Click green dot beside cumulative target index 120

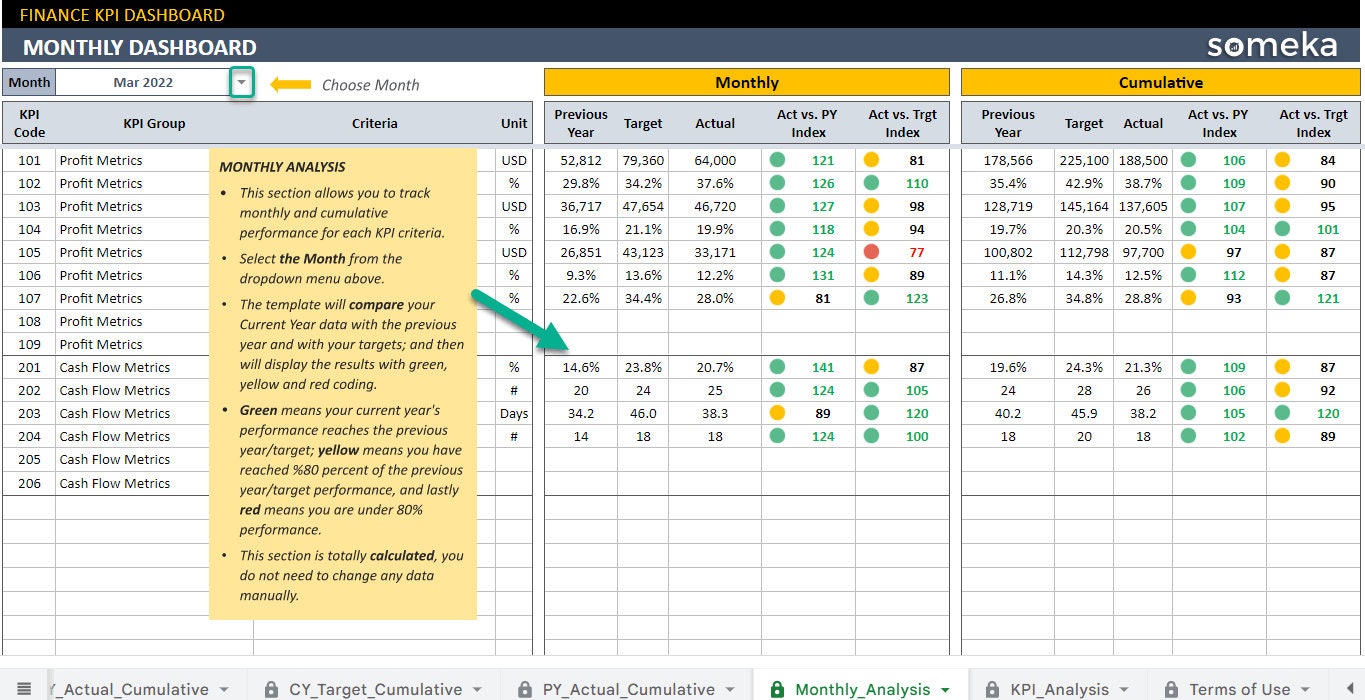click(1282, 413)
